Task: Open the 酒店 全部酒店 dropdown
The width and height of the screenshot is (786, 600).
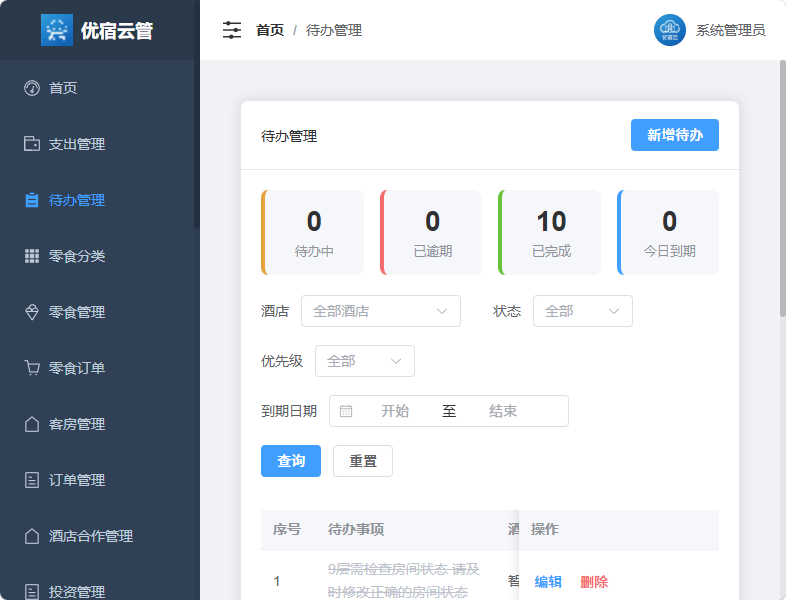Action: click(380, 311)
